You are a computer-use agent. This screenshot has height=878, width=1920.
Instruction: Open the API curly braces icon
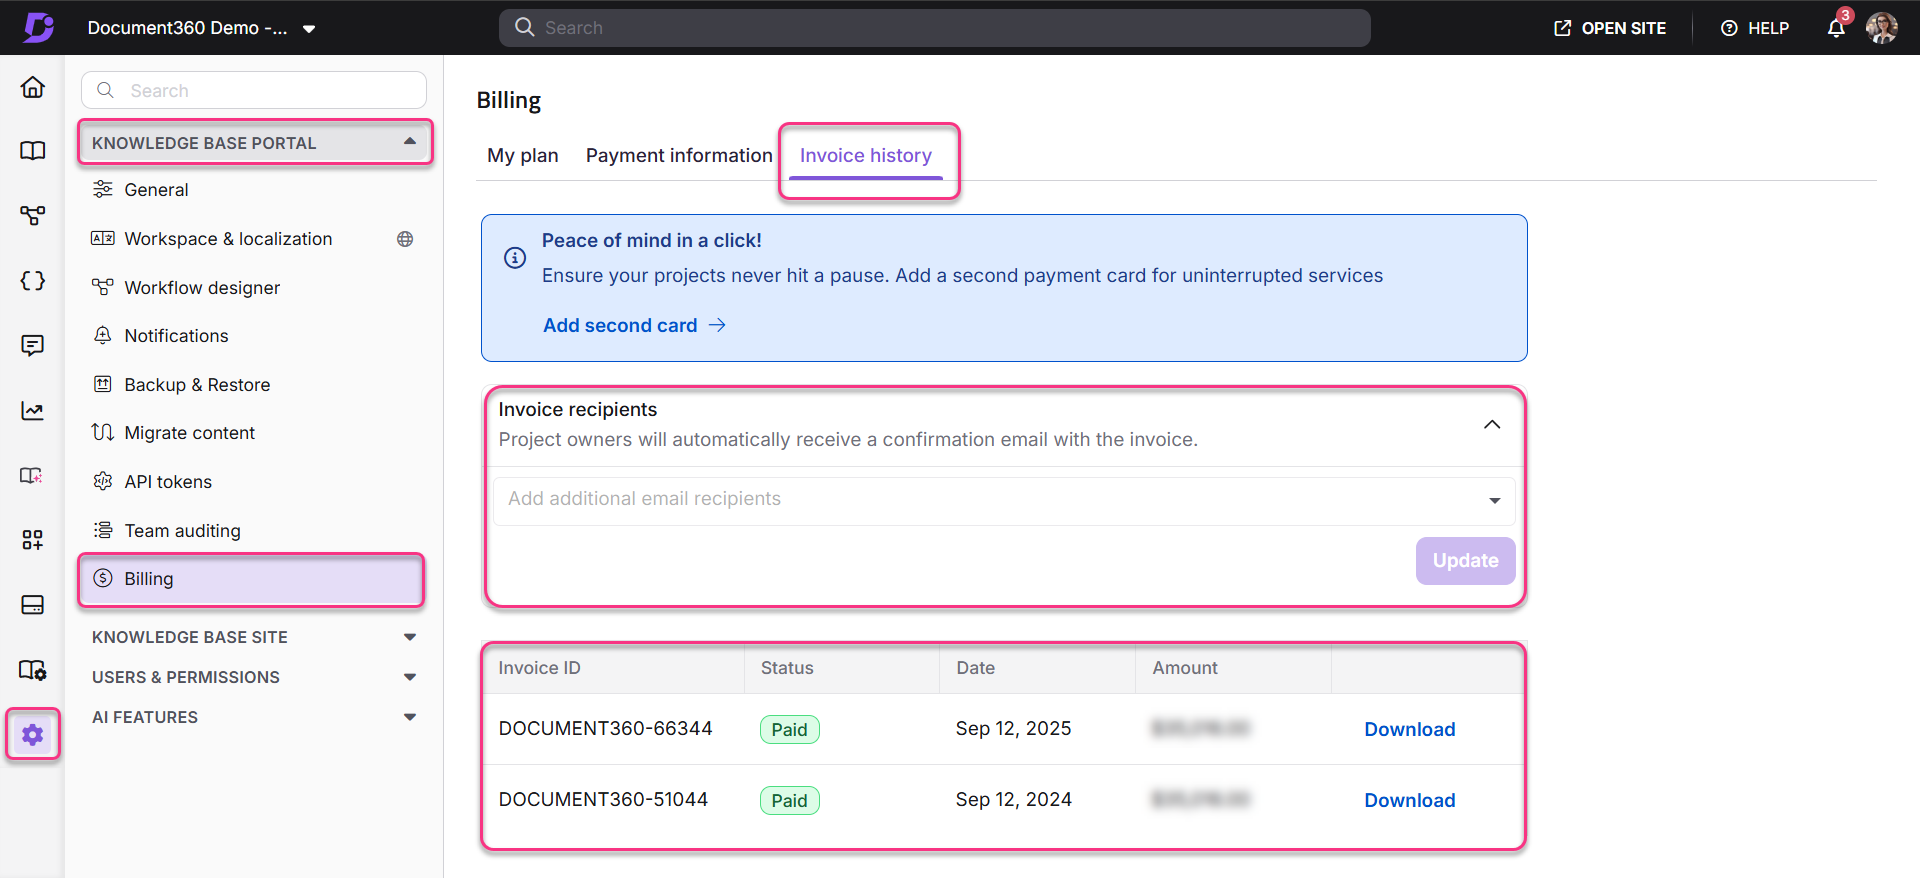click(33, 280)
